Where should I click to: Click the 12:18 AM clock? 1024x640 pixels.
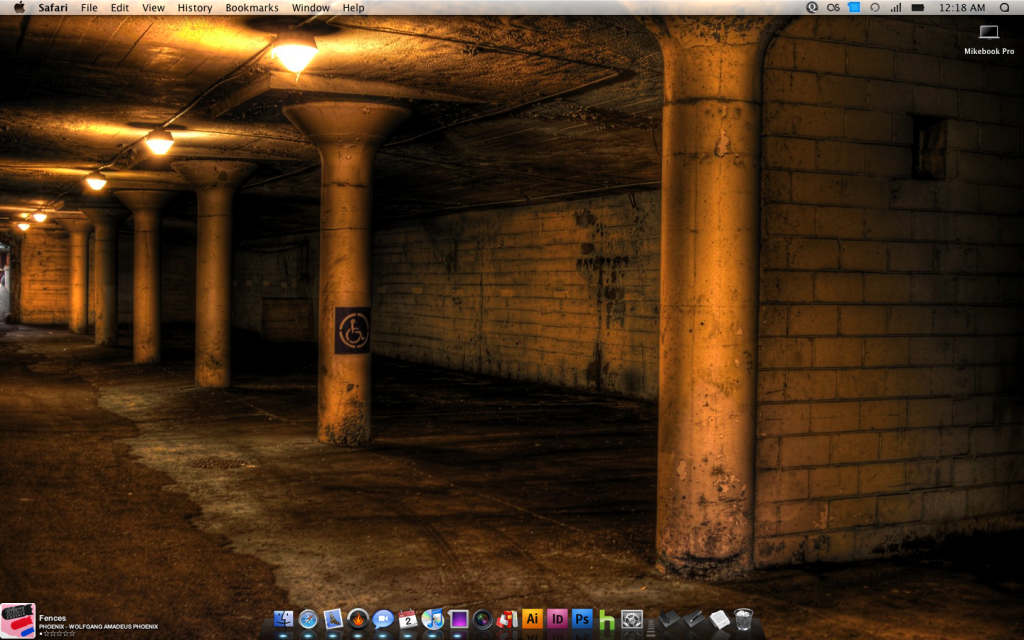pyautogui.click(x=963, y=8)
